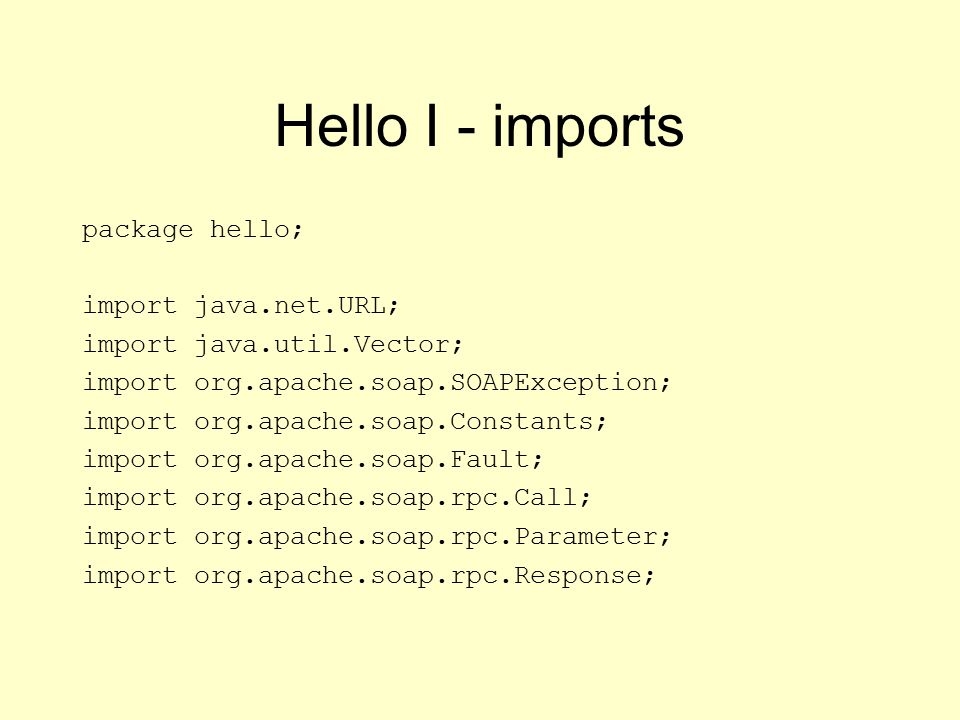Viewport: 960px width, 720px height.
Task: Click the word 'package' in the code
Action: [137, 231]
